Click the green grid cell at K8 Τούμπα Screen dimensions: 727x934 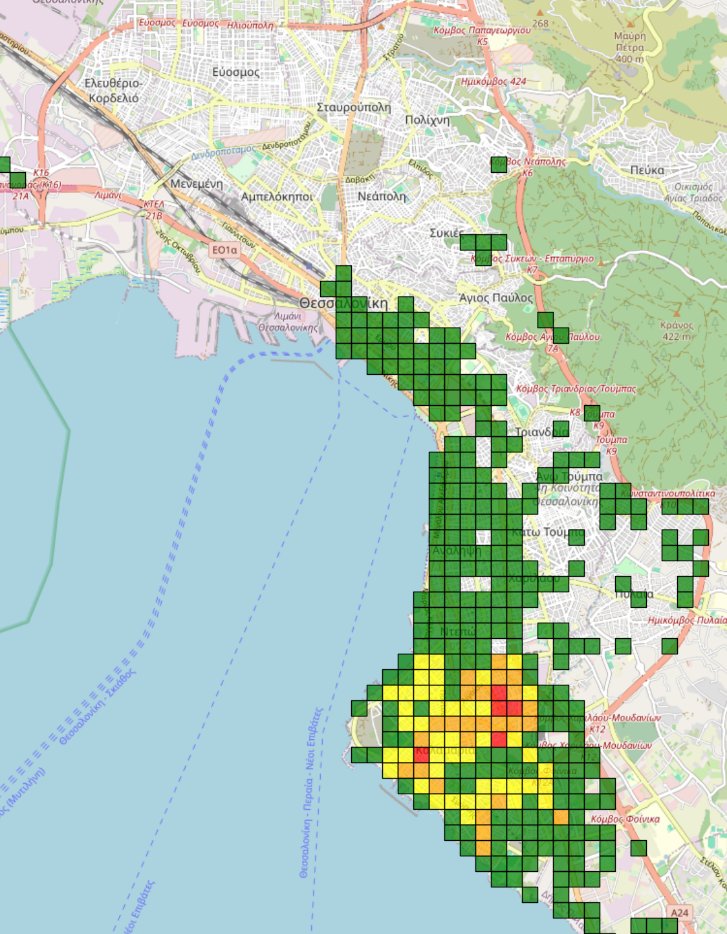click(x=592, y=413)
